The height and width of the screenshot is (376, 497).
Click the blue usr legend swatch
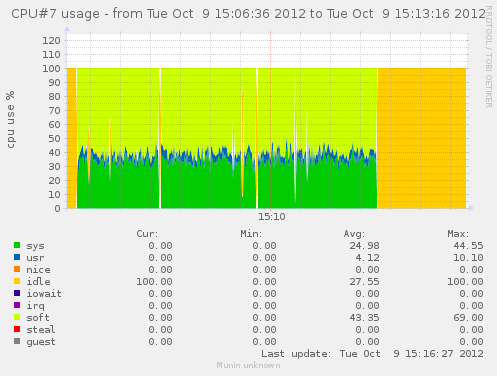coord(17,257)
